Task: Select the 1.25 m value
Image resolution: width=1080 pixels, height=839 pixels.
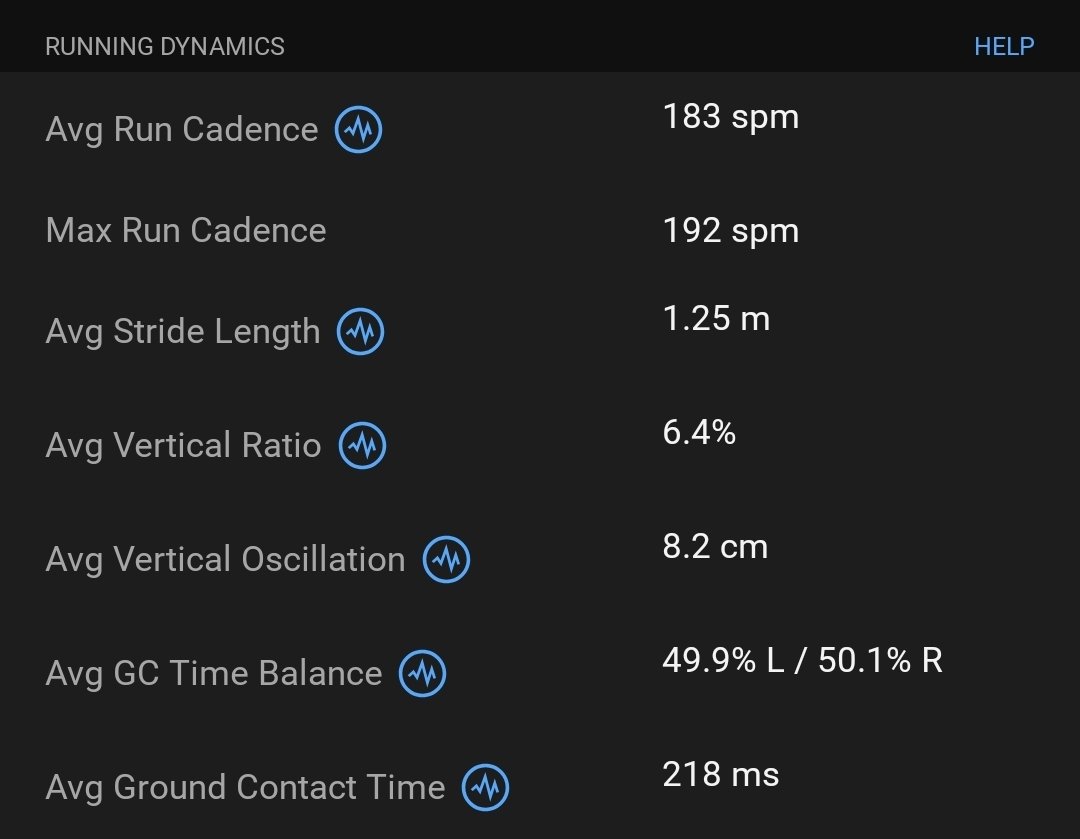Action: point(716,319)
